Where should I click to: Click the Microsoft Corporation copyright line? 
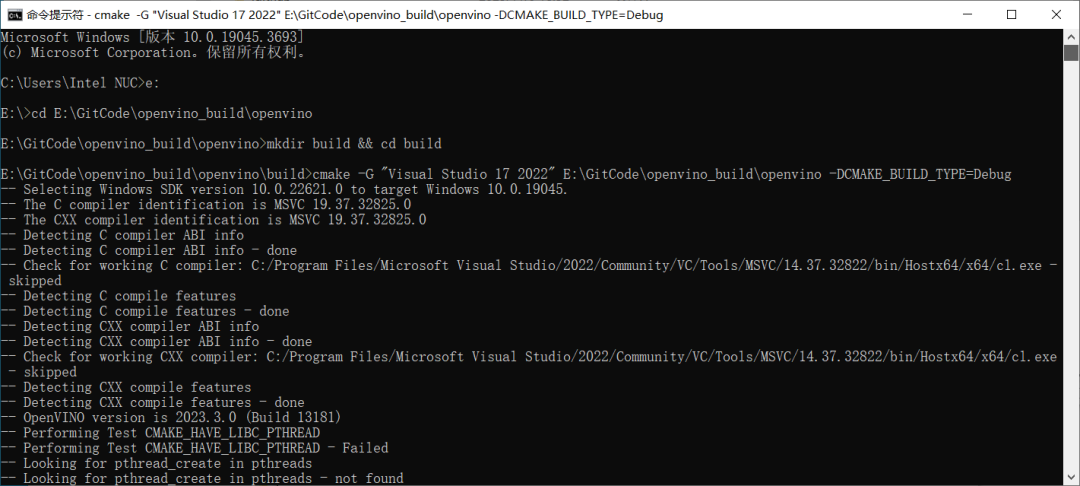[154, 52]
